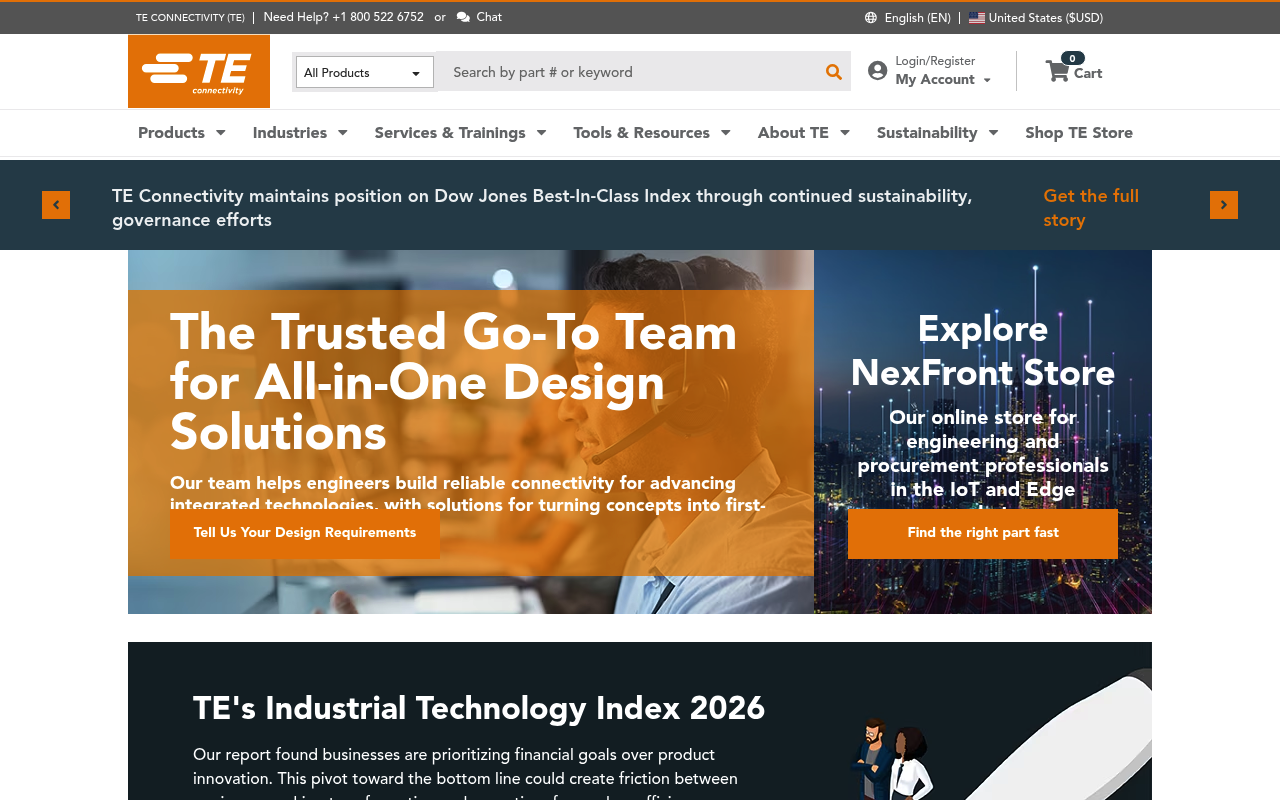
Task: Go to Shop TE Store
Action: (x=1079, y=133)
